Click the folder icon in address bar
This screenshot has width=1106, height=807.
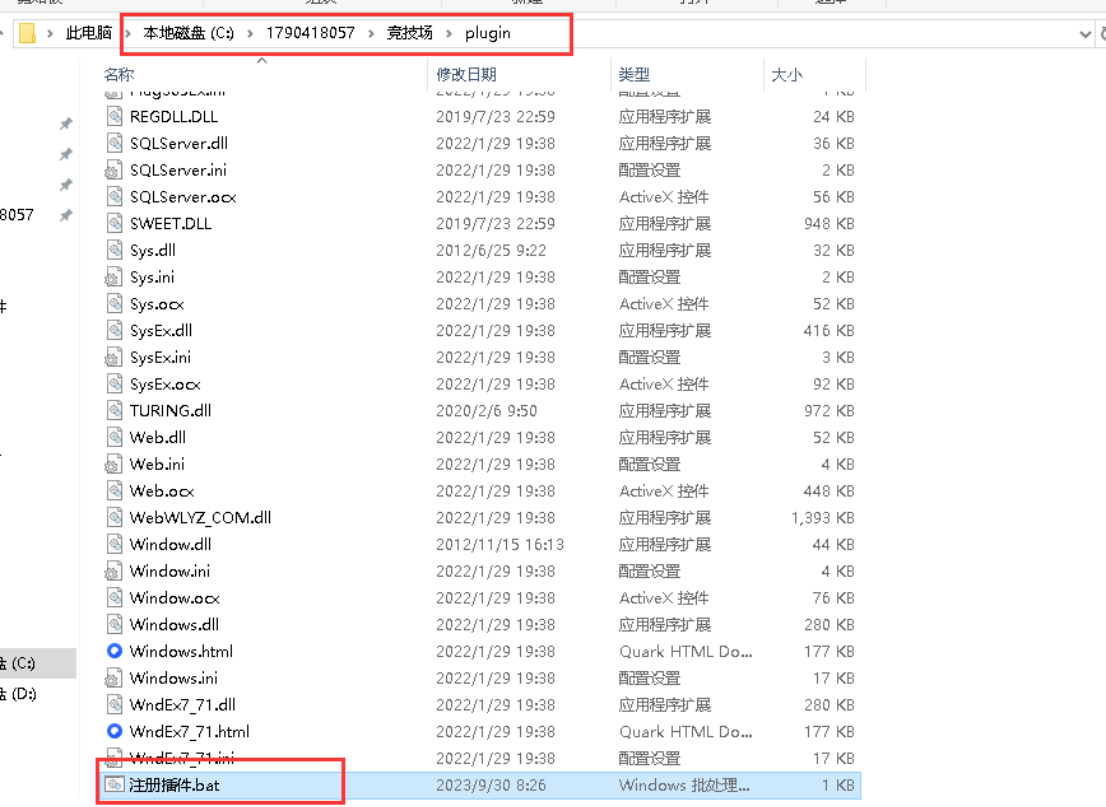click(27, 33)
